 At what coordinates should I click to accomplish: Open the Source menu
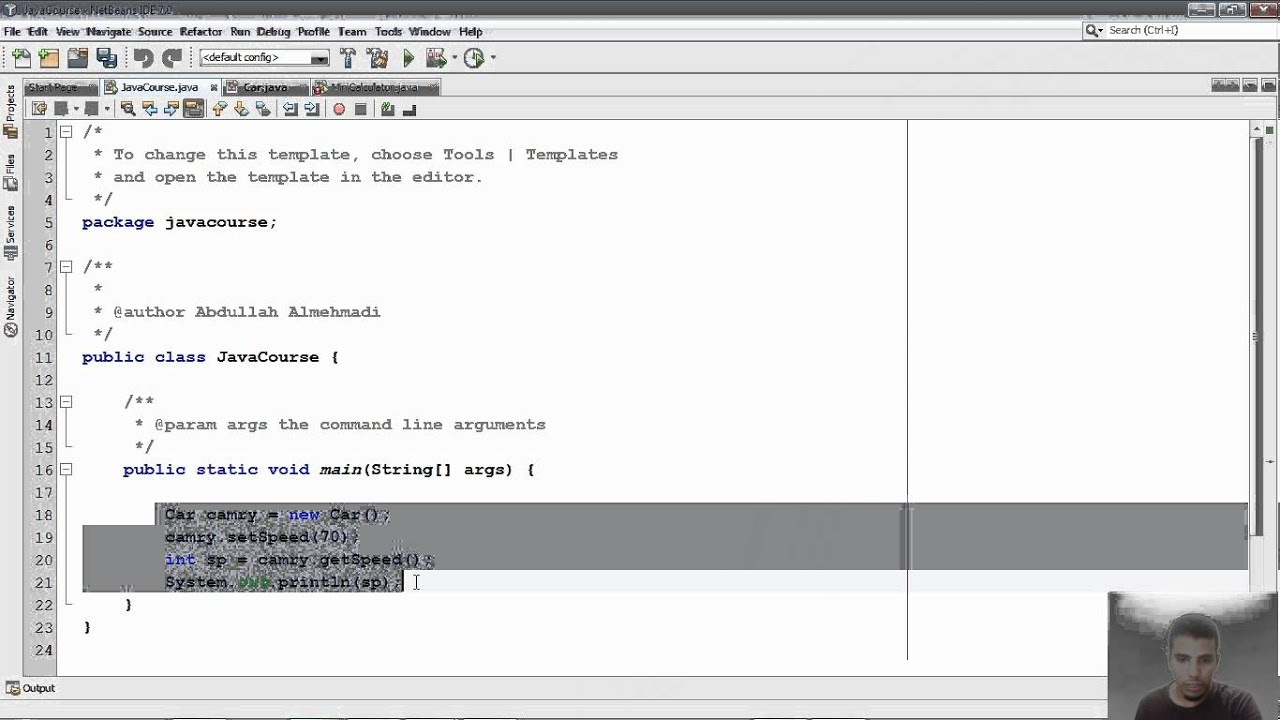tap(155, 31)
